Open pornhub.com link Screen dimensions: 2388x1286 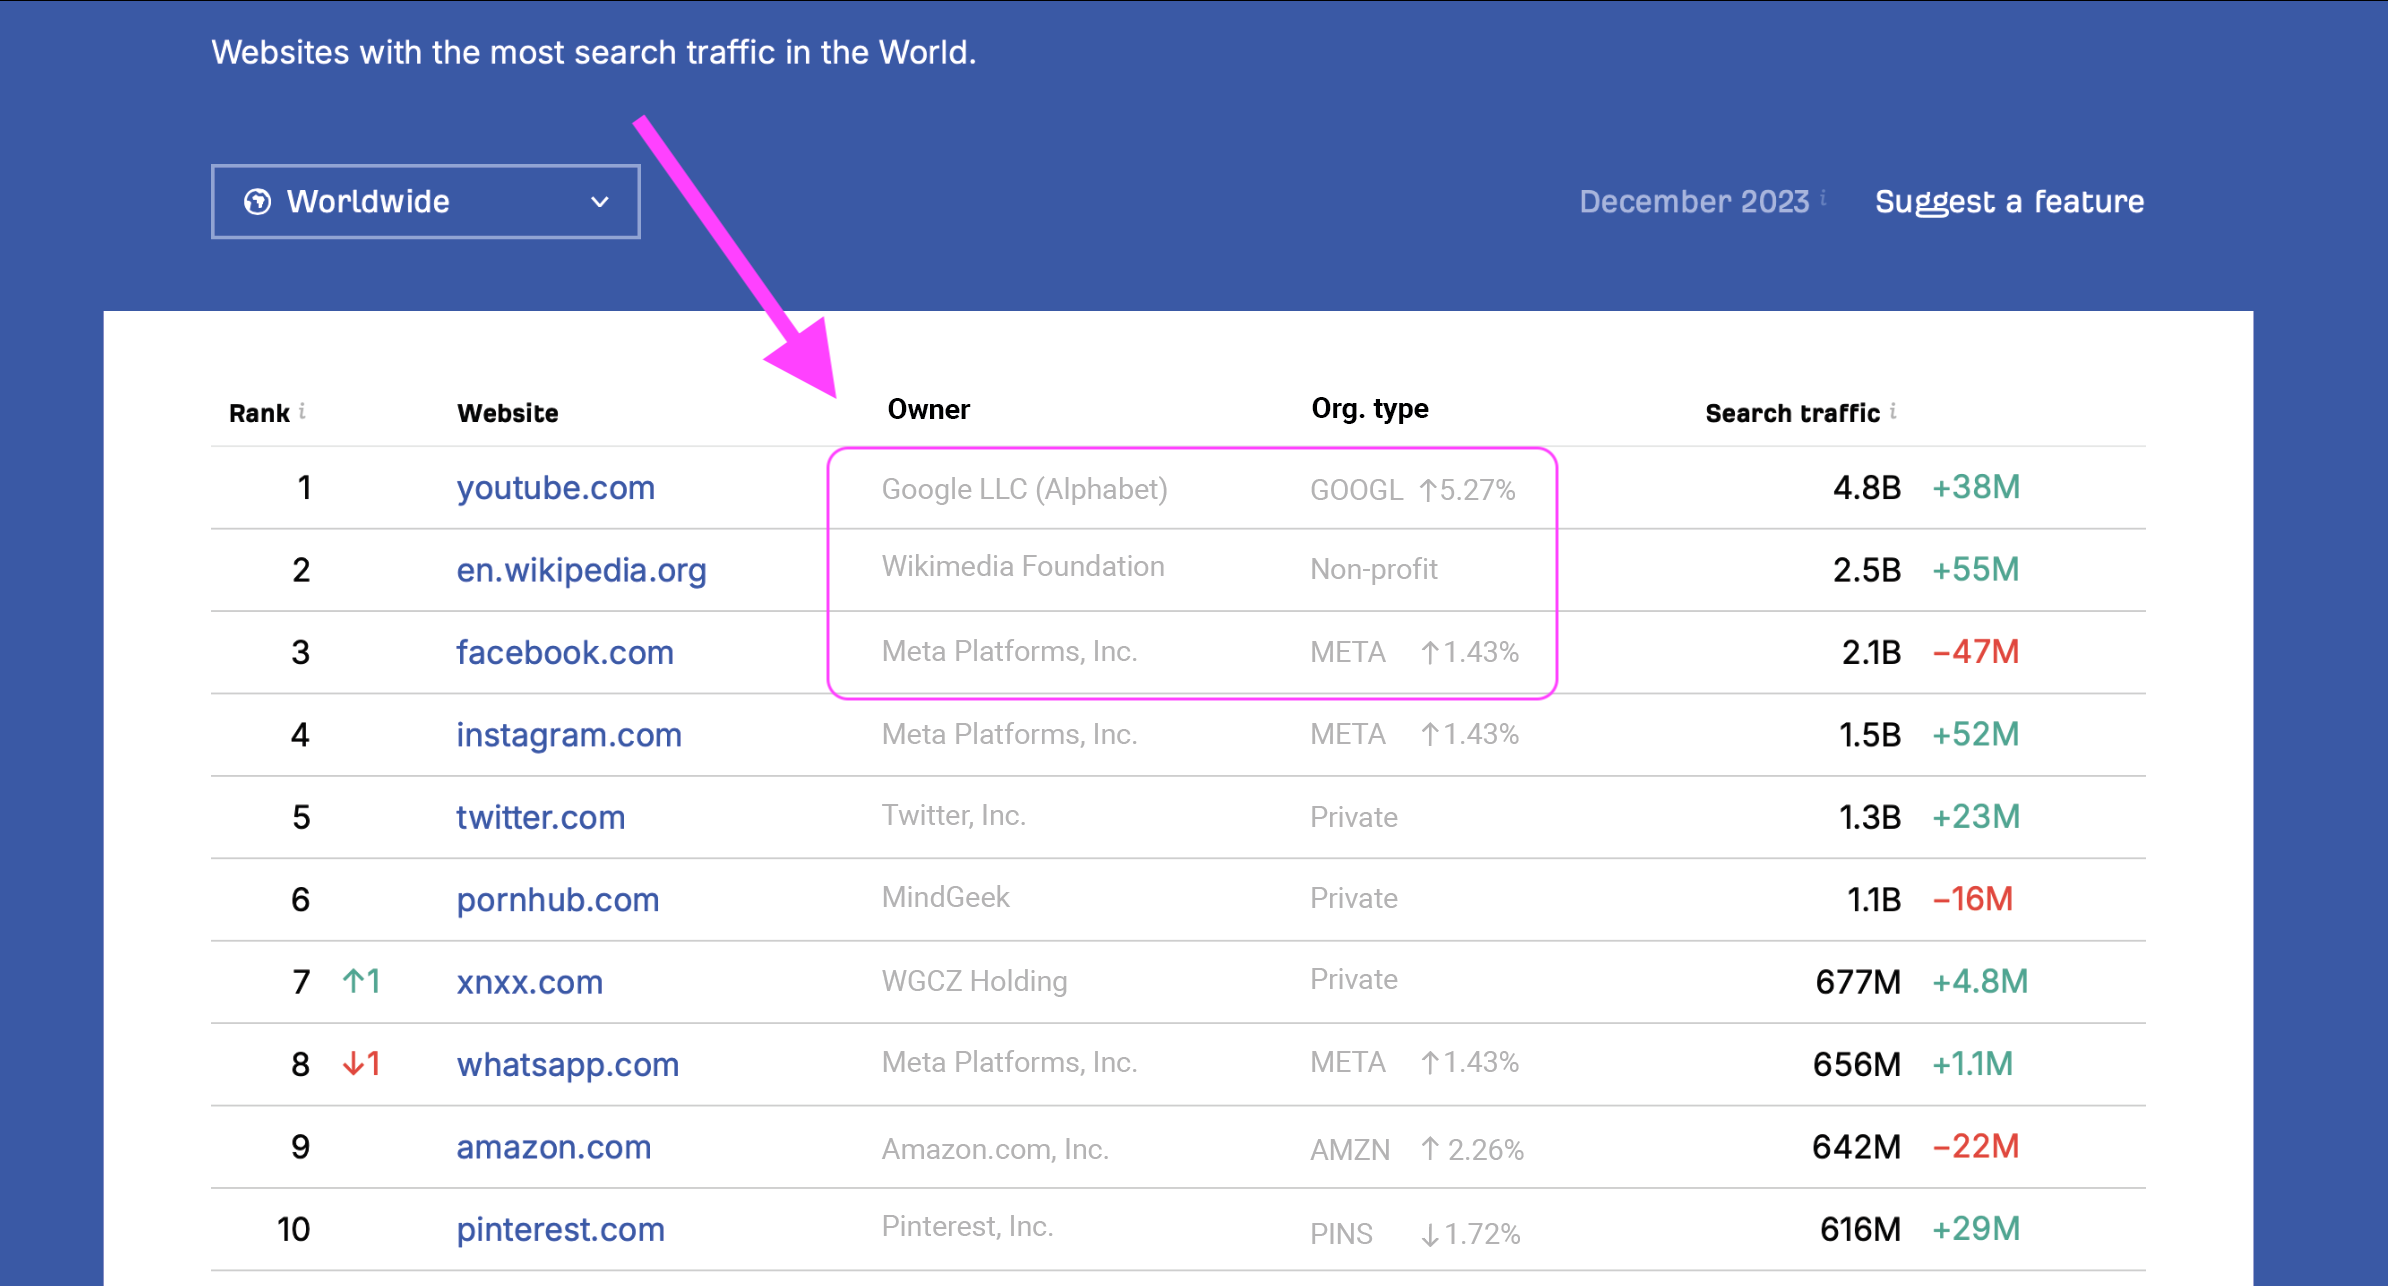coord(558,901)
